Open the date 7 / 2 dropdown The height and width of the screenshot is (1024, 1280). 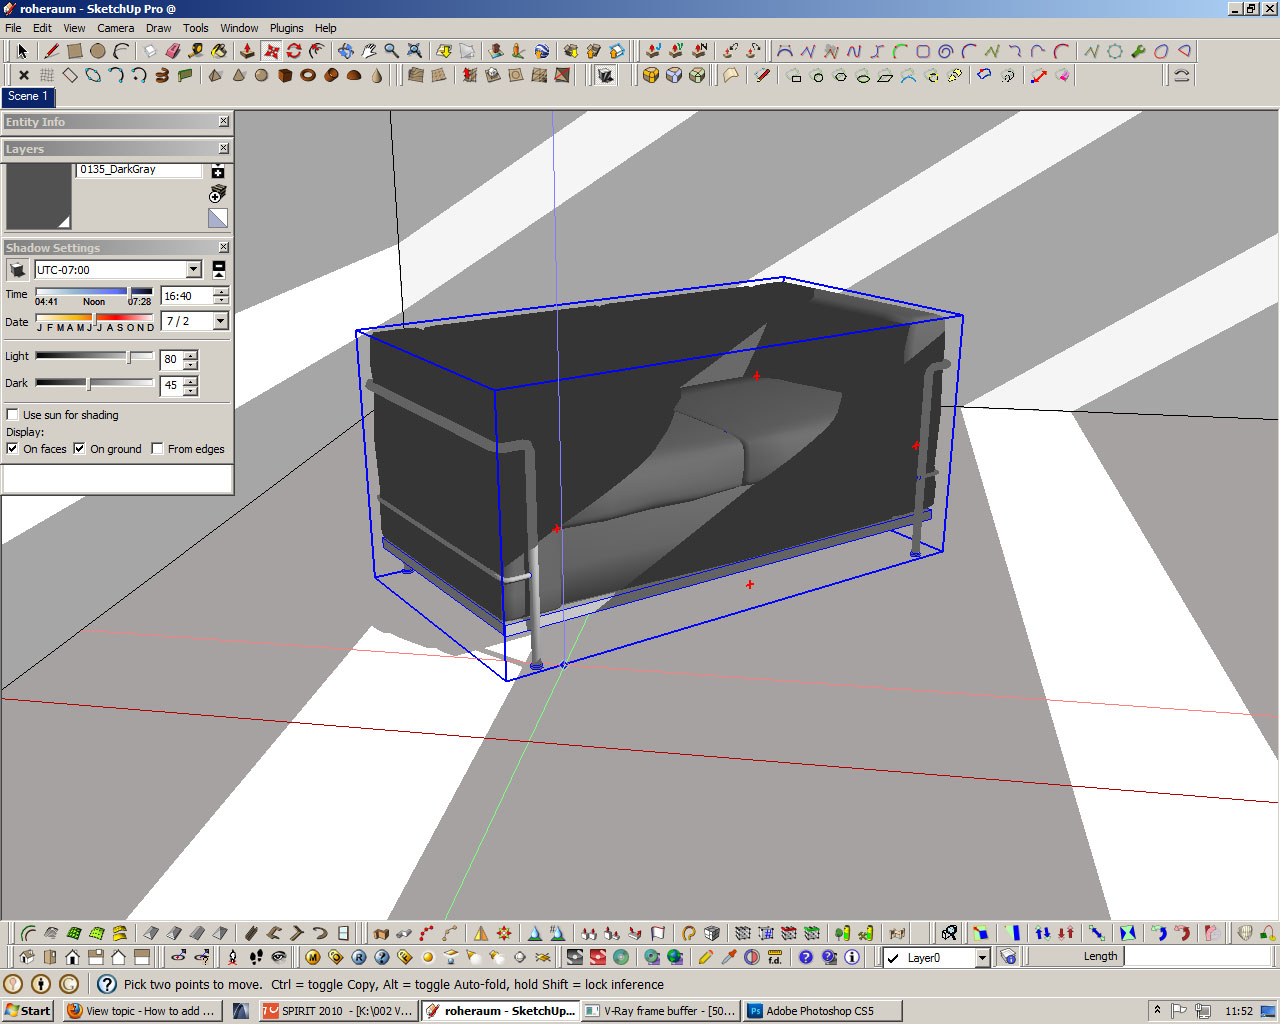click(221, 321)
